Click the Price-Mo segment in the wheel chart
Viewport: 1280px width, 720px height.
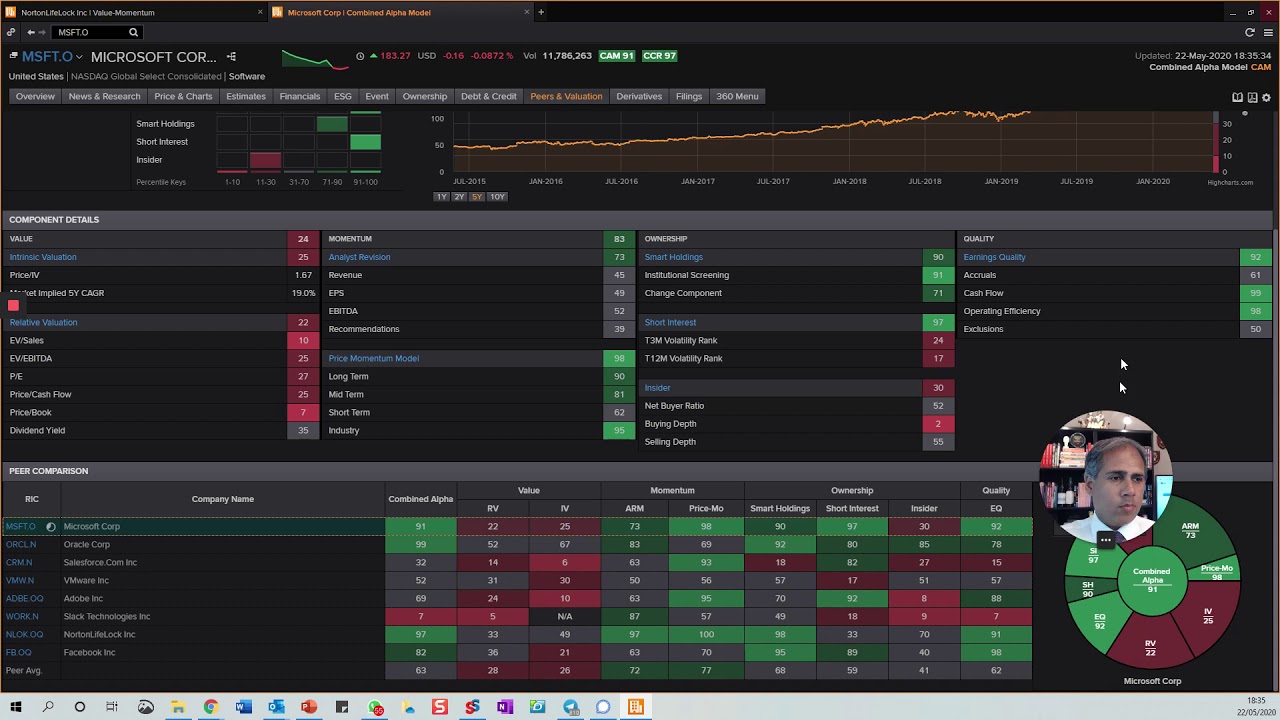pos(1215,573)
